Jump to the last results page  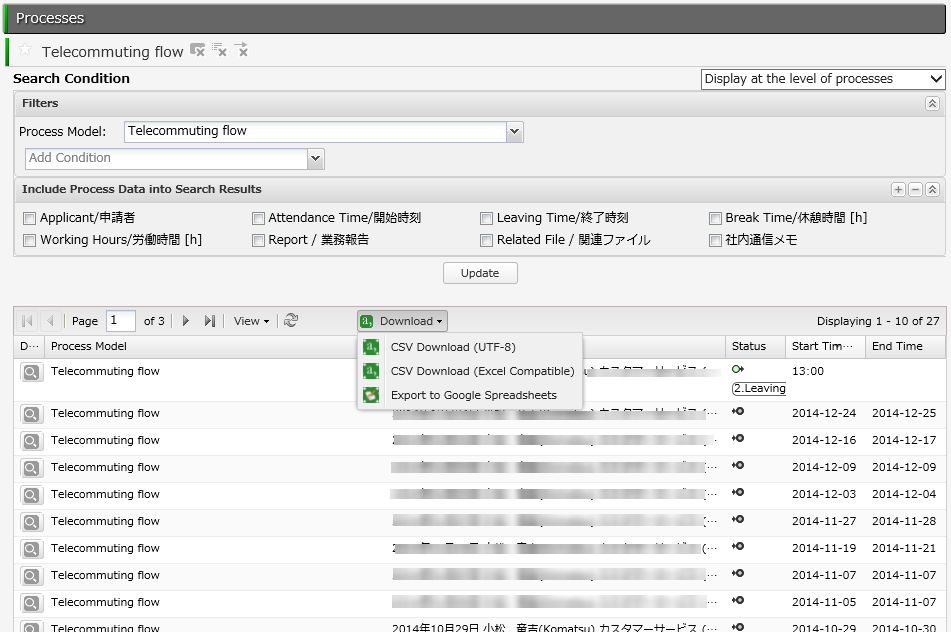coord(209,321)
